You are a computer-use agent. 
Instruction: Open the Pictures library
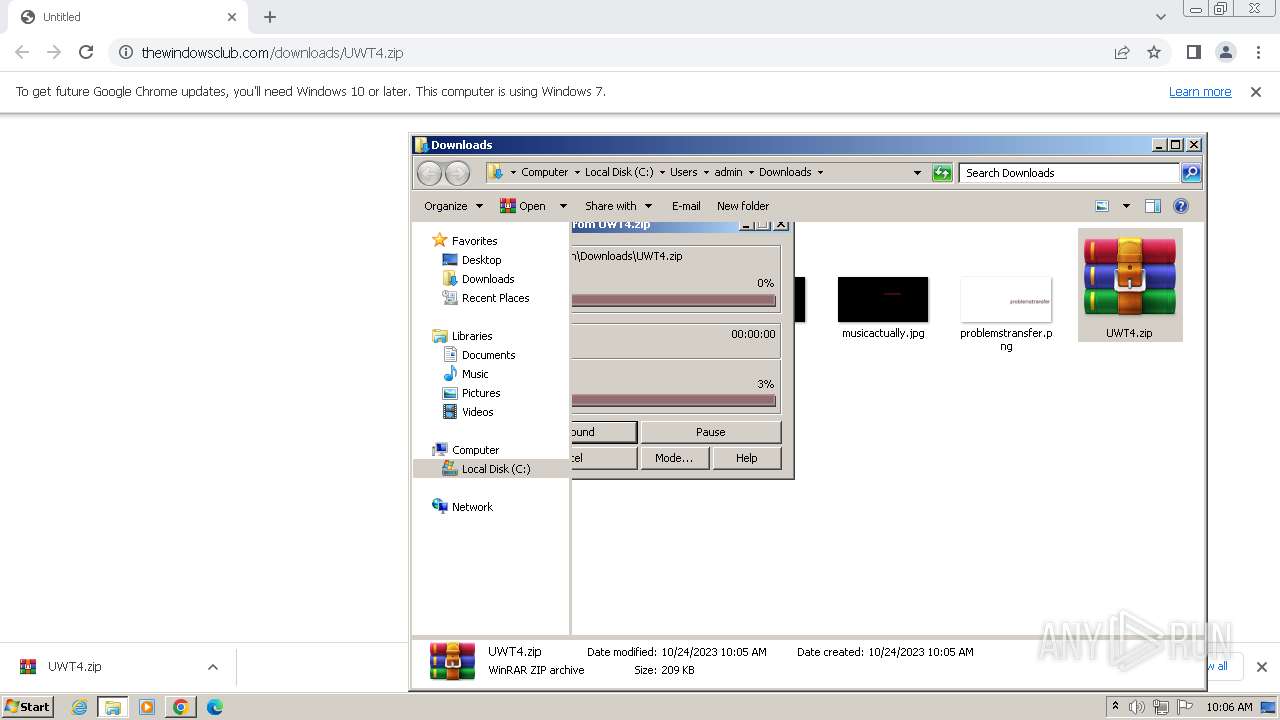click(x=481, y=393)
